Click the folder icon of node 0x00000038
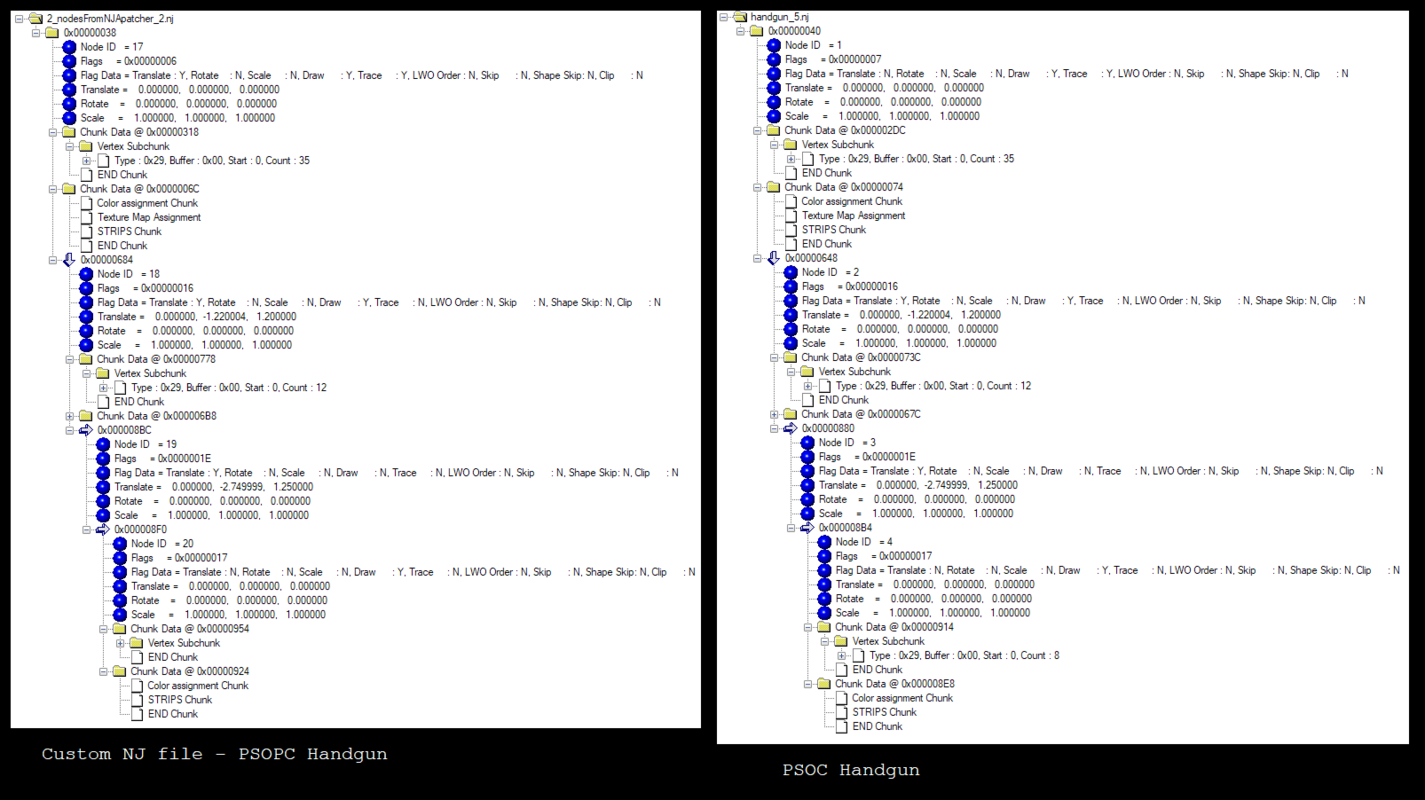The height and width of the screenshot is (800, 1425). tap(52, 33)
